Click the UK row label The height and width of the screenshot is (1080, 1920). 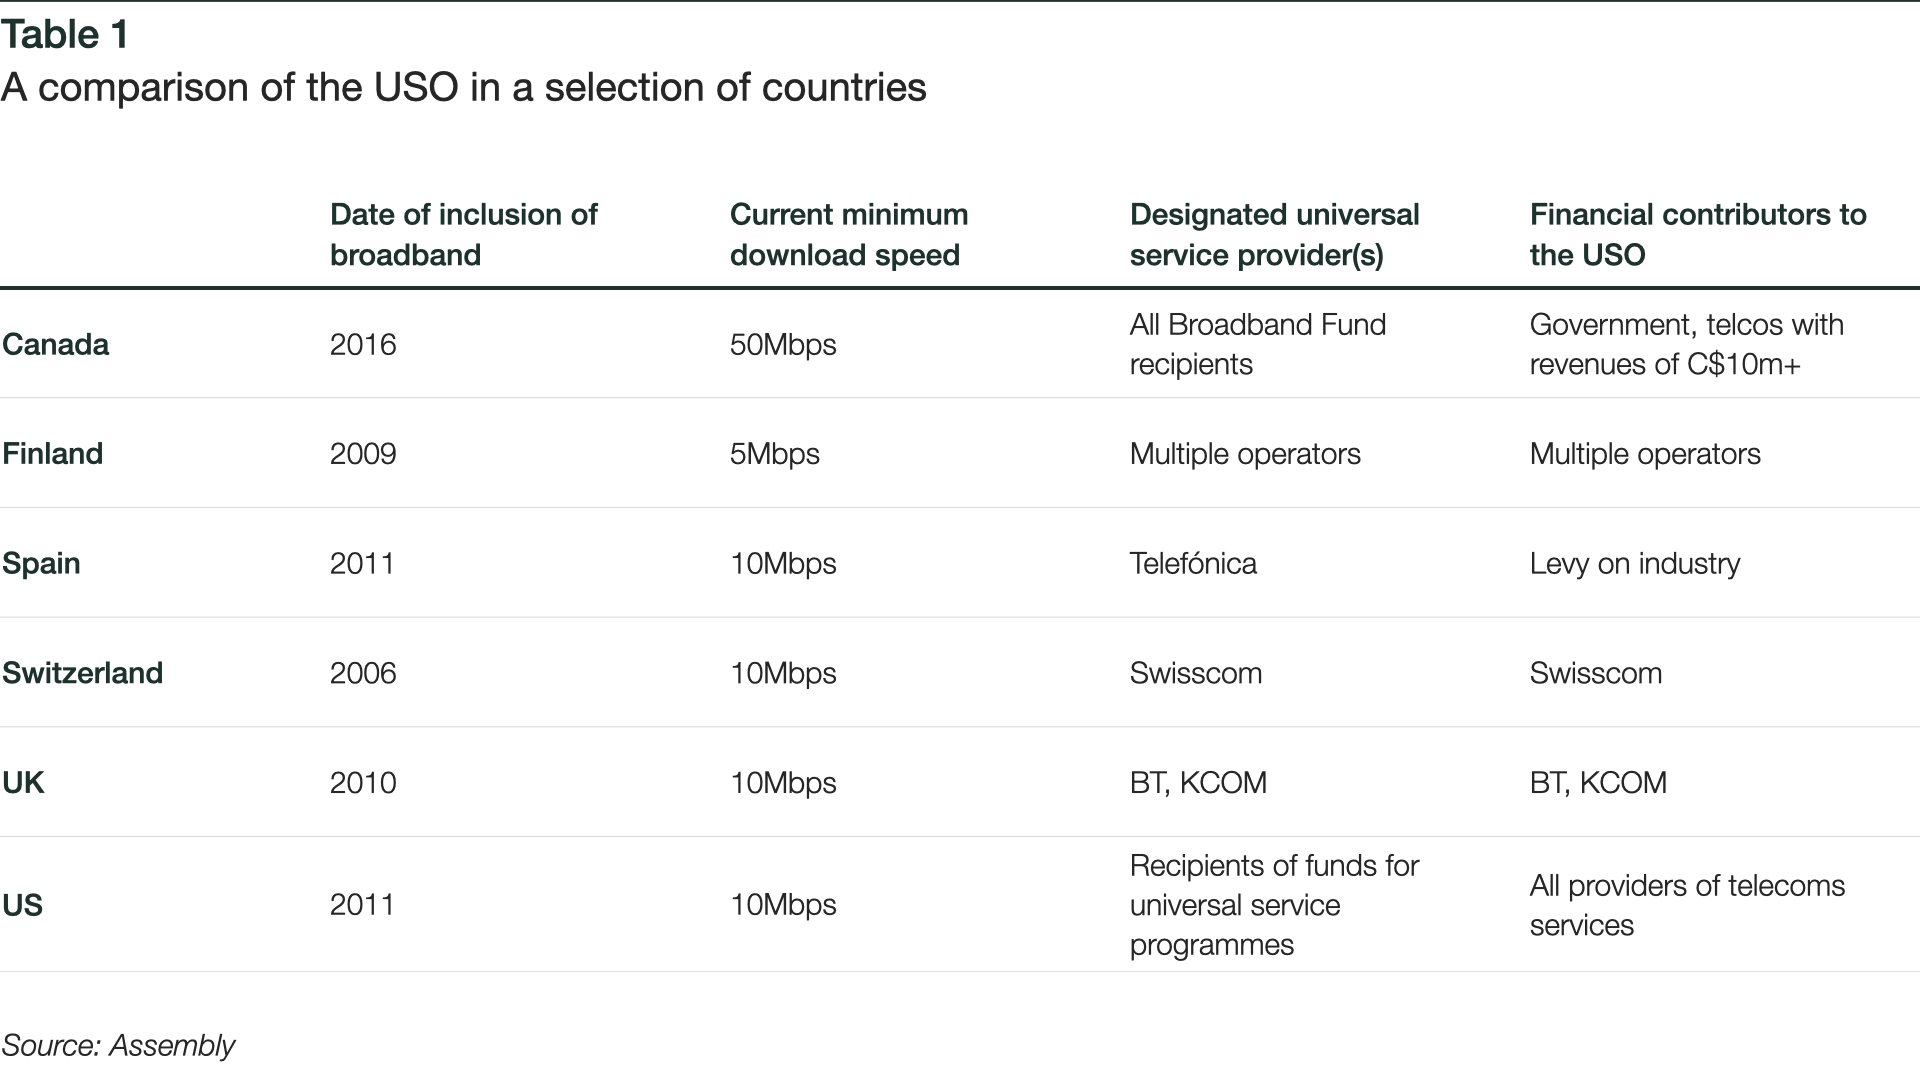(x=23, y=782)
